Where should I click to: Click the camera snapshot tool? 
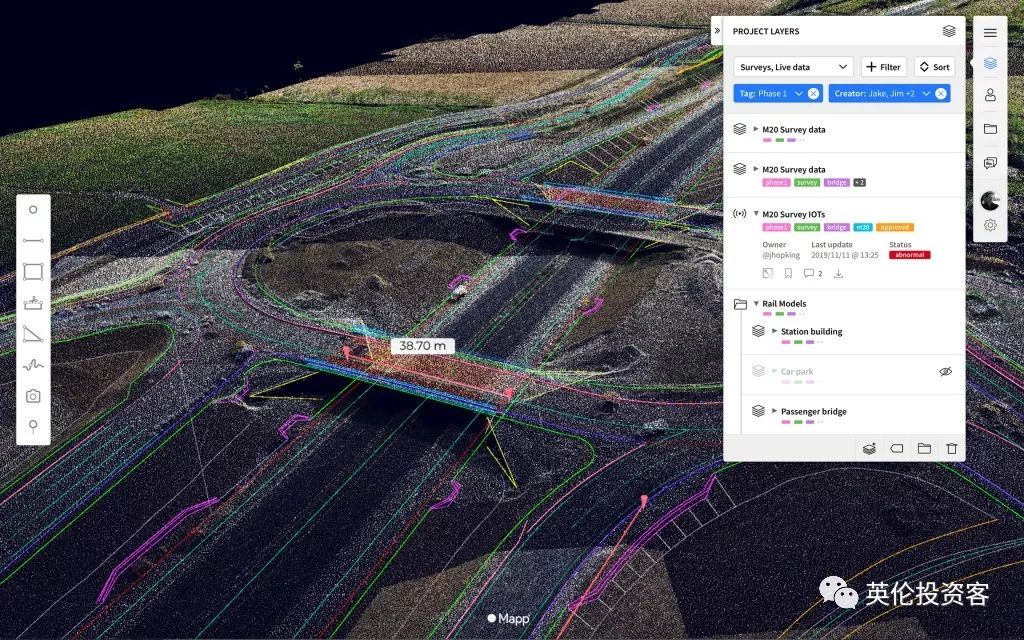33,396
